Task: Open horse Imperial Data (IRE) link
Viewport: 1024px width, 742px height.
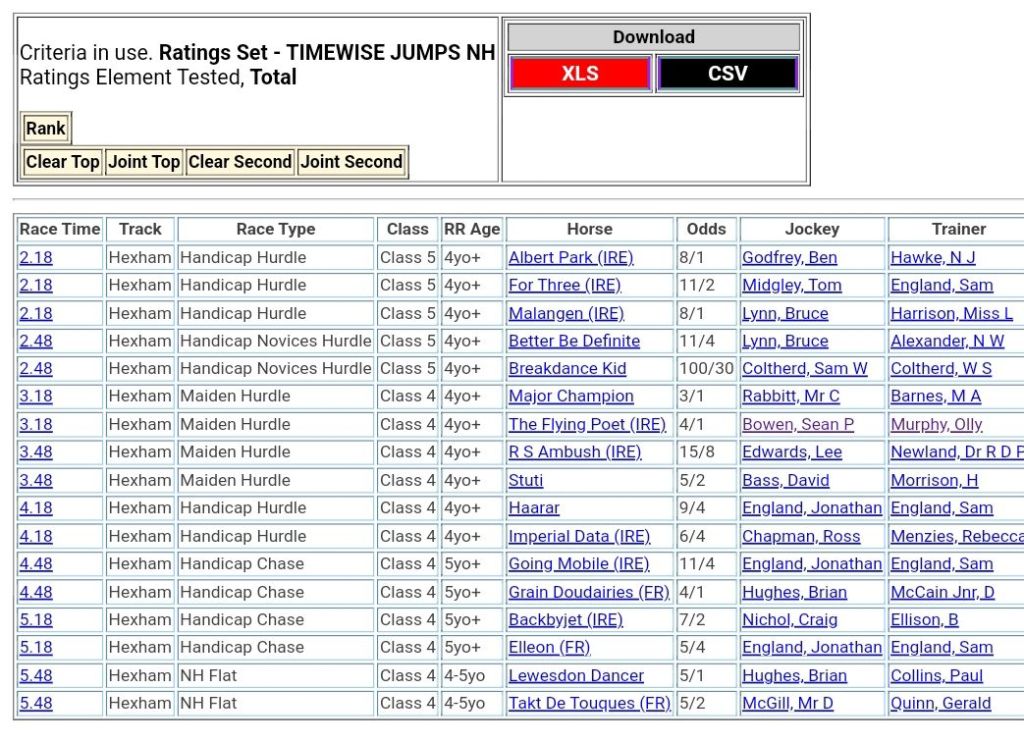Action: coord(578,537)
